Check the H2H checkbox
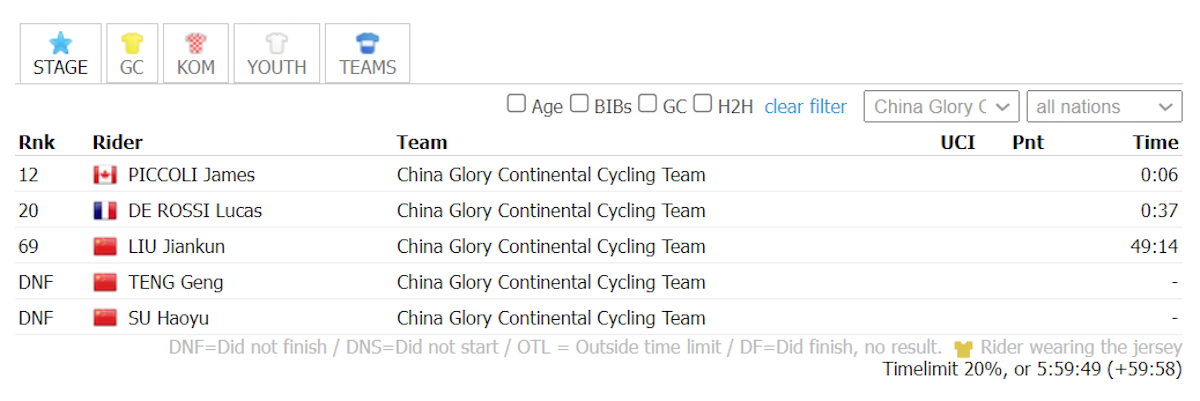Image resolution: width=1200 pixels, height=401 pixels. pos(703,103)
